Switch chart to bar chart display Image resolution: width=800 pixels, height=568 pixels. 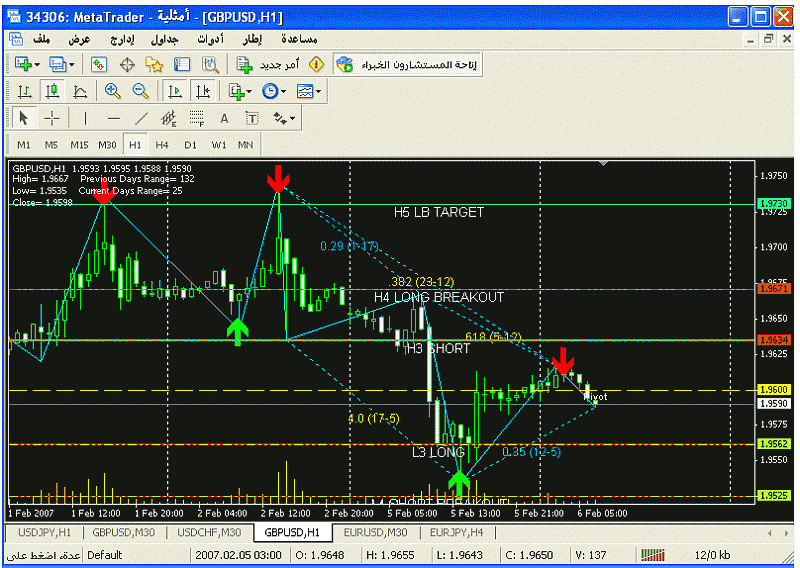tap(25, 91)
